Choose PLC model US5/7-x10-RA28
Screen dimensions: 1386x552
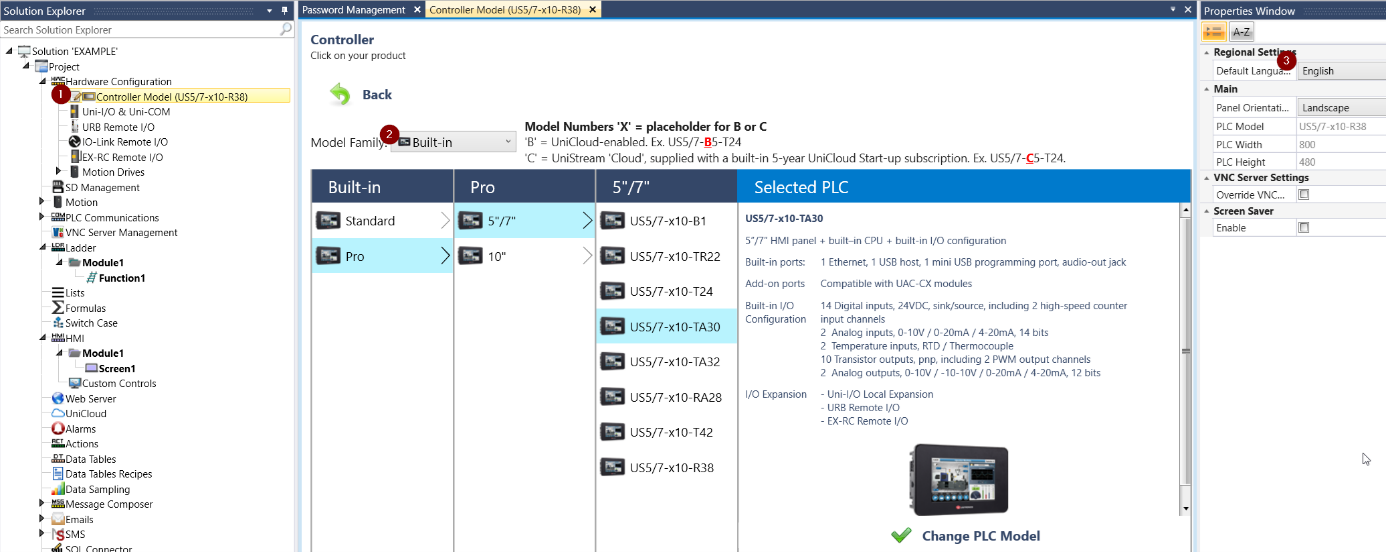[x=667, y=397]
